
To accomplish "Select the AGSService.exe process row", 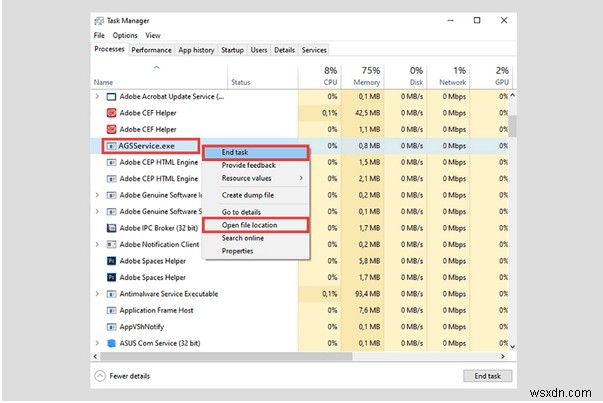I will (x=300, y=146).
